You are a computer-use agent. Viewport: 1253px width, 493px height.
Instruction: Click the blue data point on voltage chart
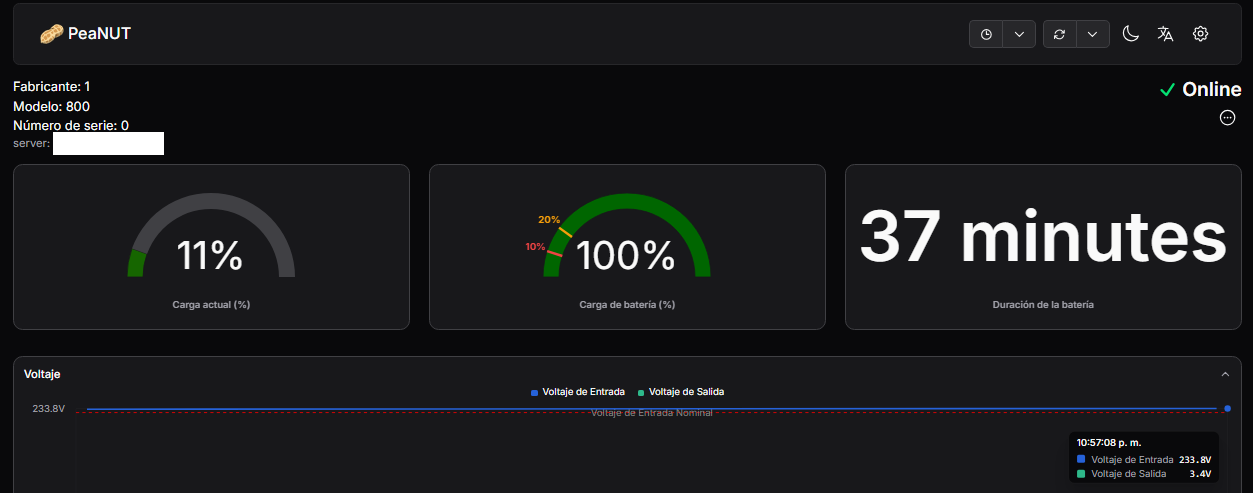pyautogui.click(x=1227, y=408)
